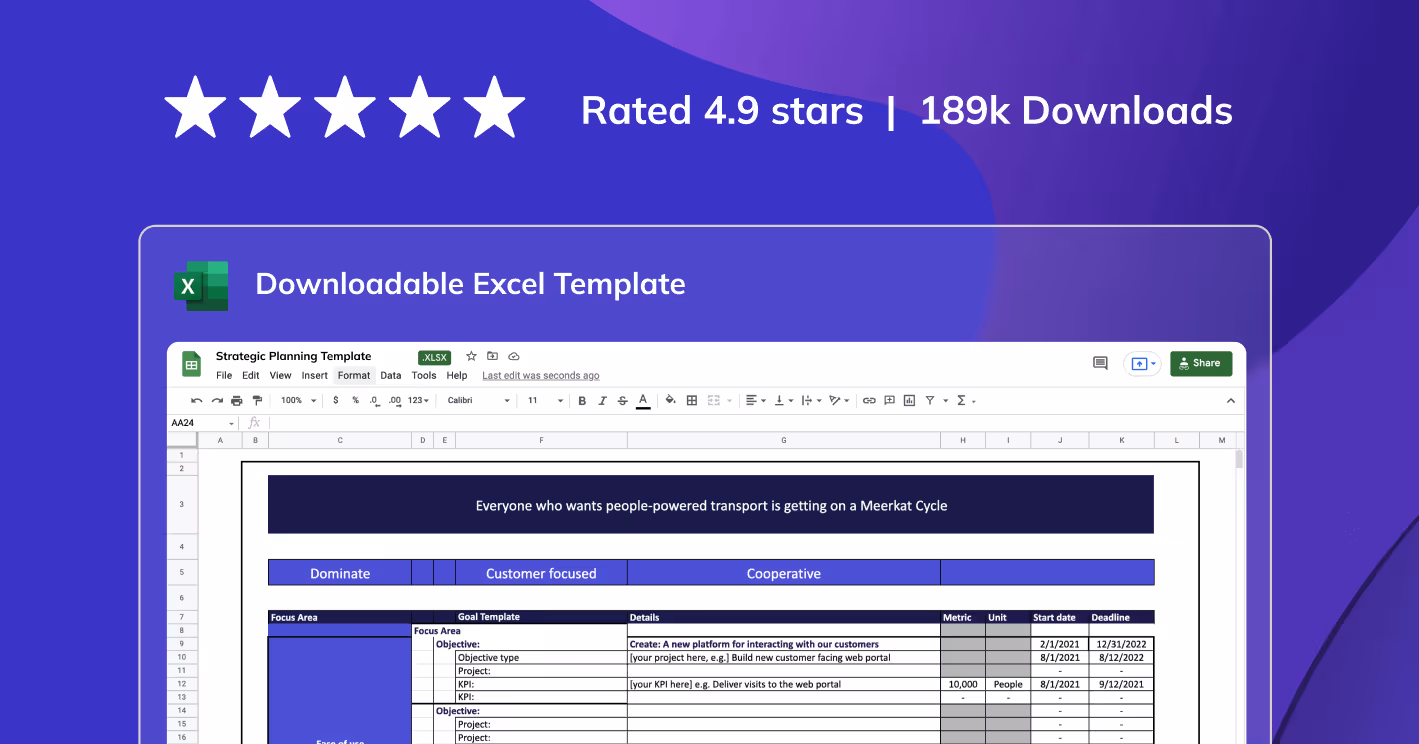Open the View menu
Screen dimensions: 1419x744
[x=281, y=376]
